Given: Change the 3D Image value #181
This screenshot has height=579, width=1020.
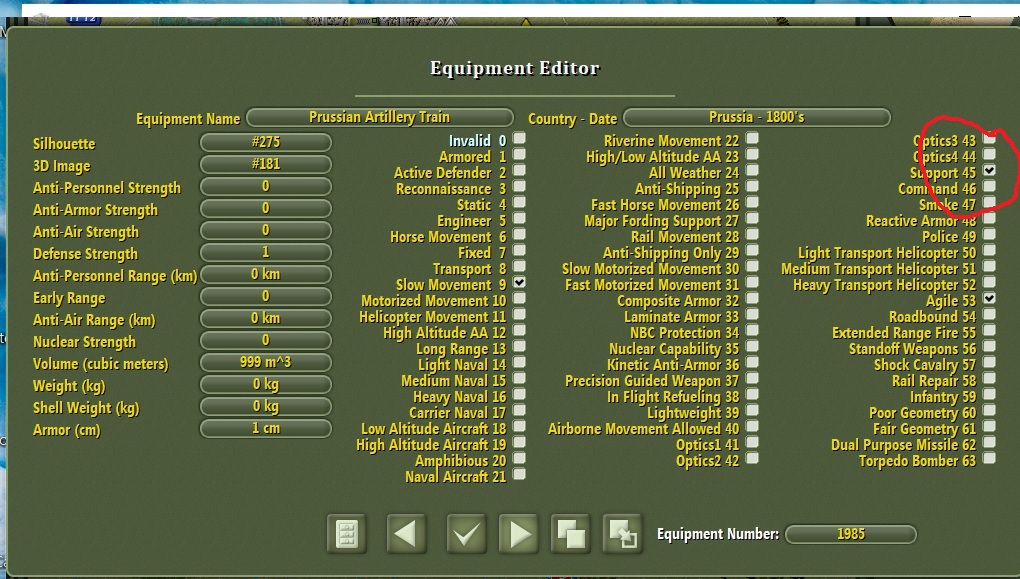Looking at the screenshot, I should [265, 165].
